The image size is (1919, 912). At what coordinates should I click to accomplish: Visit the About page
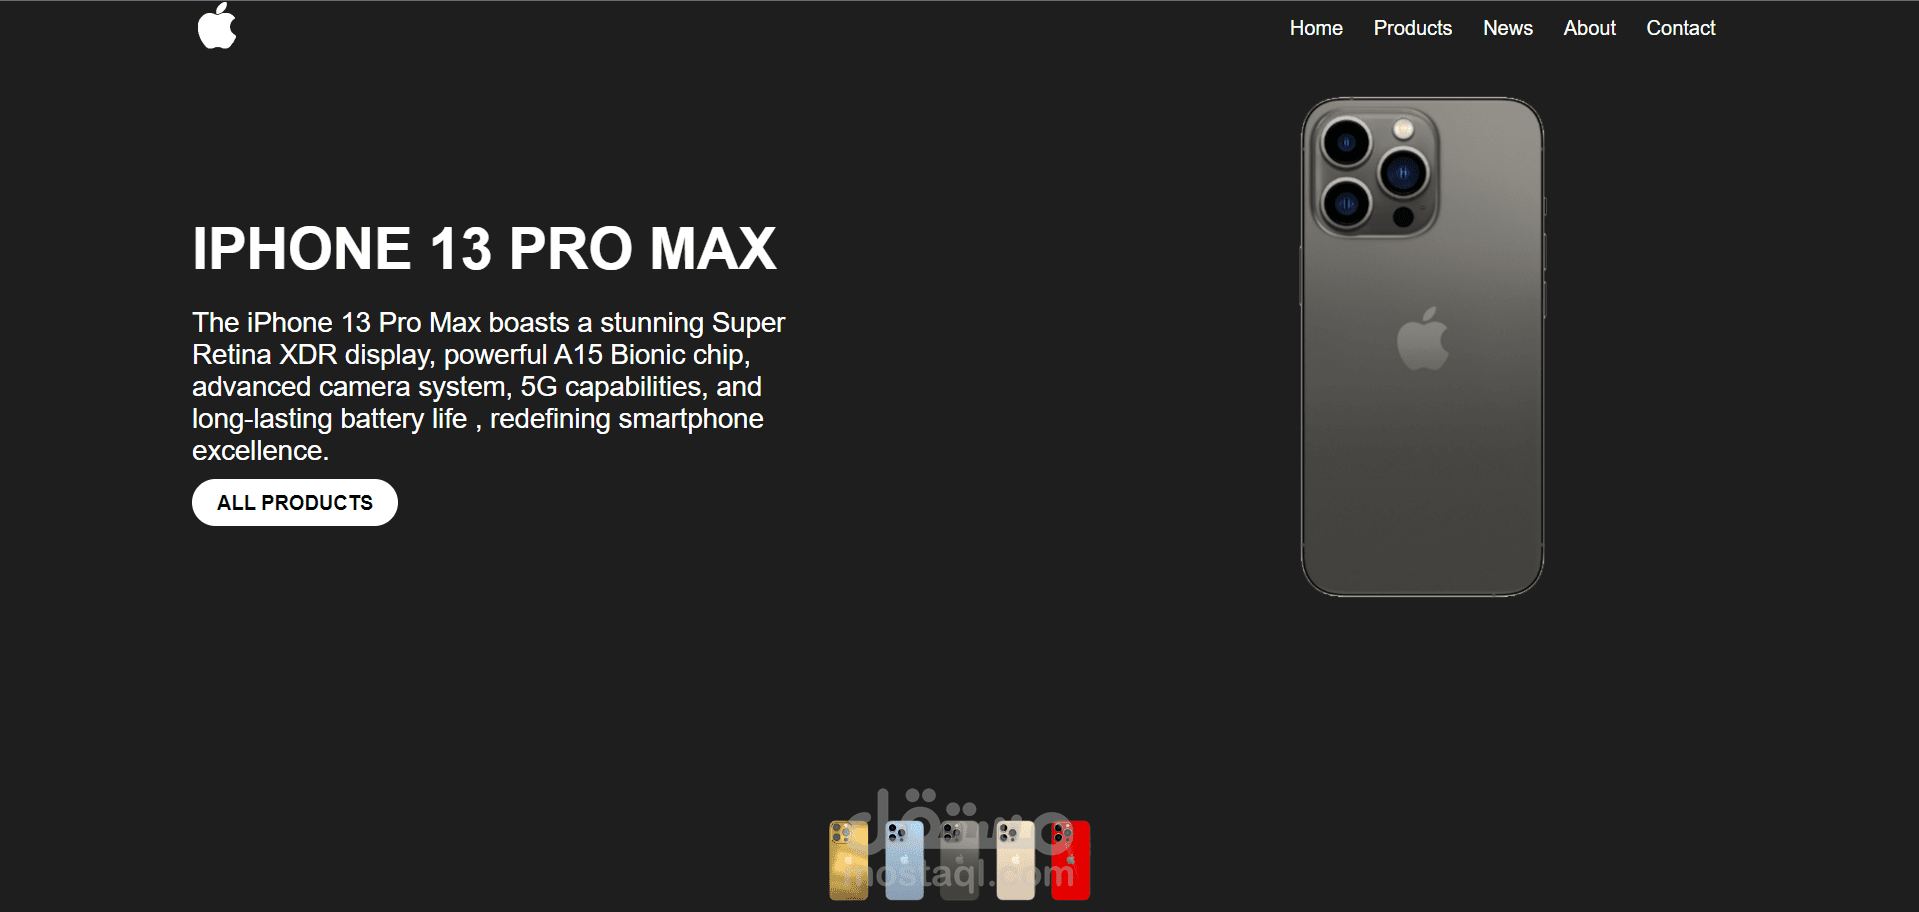coord(1589,28)
